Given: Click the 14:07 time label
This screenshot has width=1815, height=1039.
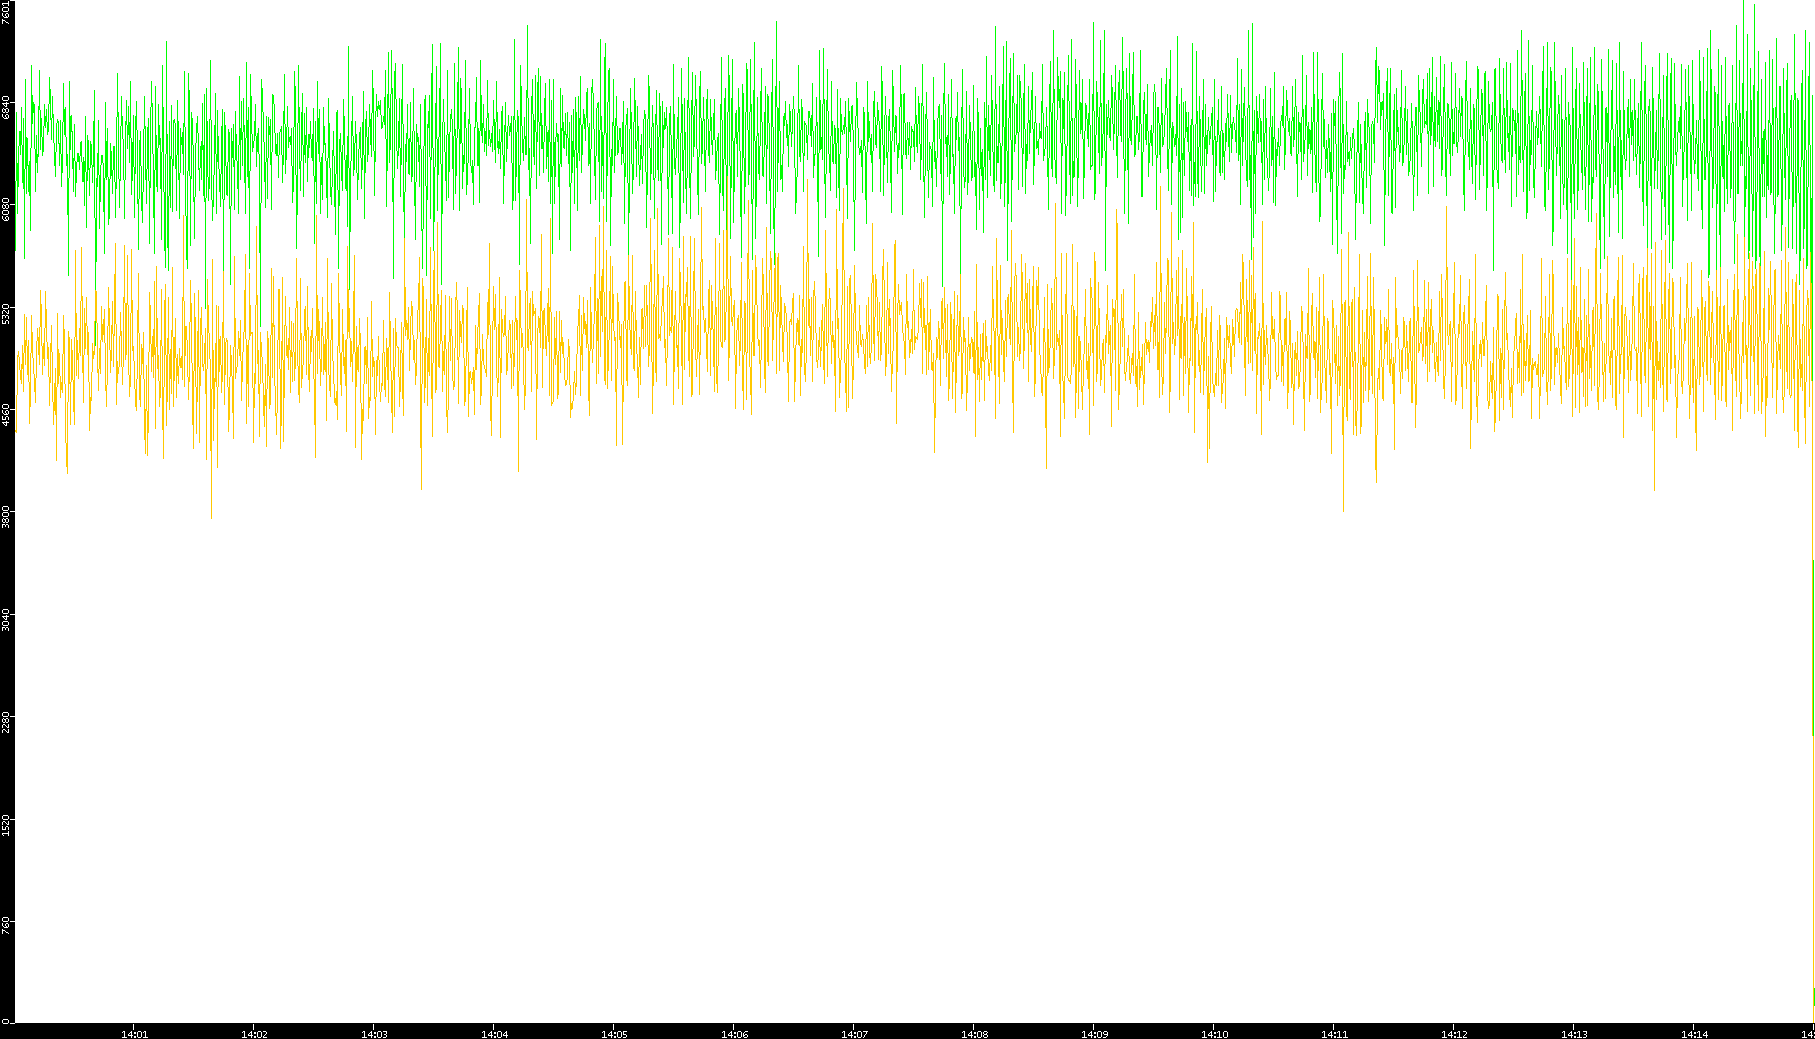Looking at the screenshot, I should tap(854, 1034).
